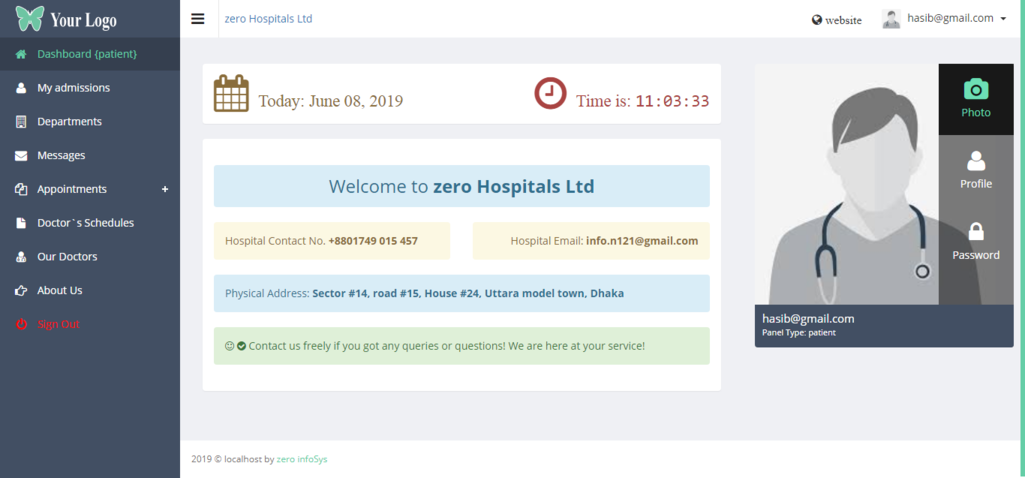
Task: Select Our Doctors in sidebar
Action: click(x=67, y=257)
